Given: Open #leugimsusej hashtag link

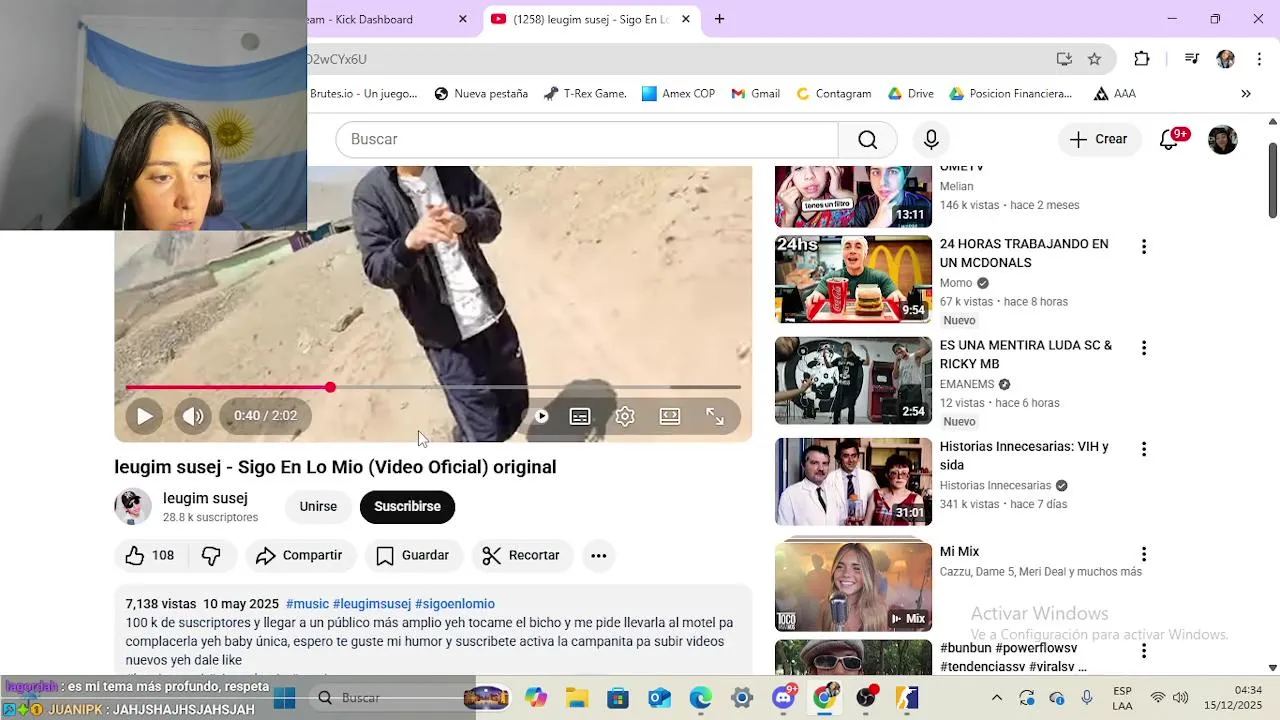Looking at the screenshot, I should [372, 604].
